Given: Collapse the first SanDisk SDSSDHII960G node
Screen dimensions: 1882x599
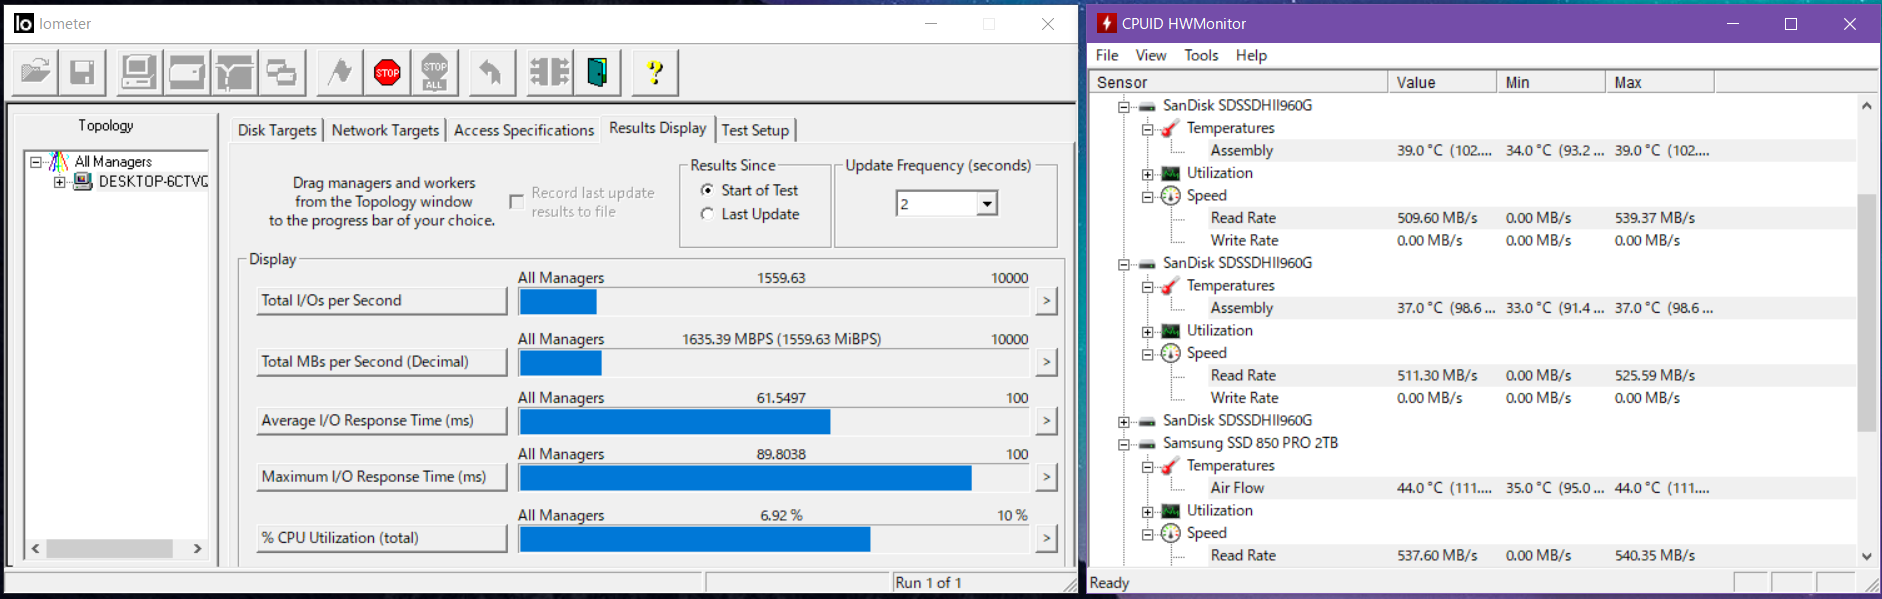Looking at the screenshot, I should [1124, 106].
